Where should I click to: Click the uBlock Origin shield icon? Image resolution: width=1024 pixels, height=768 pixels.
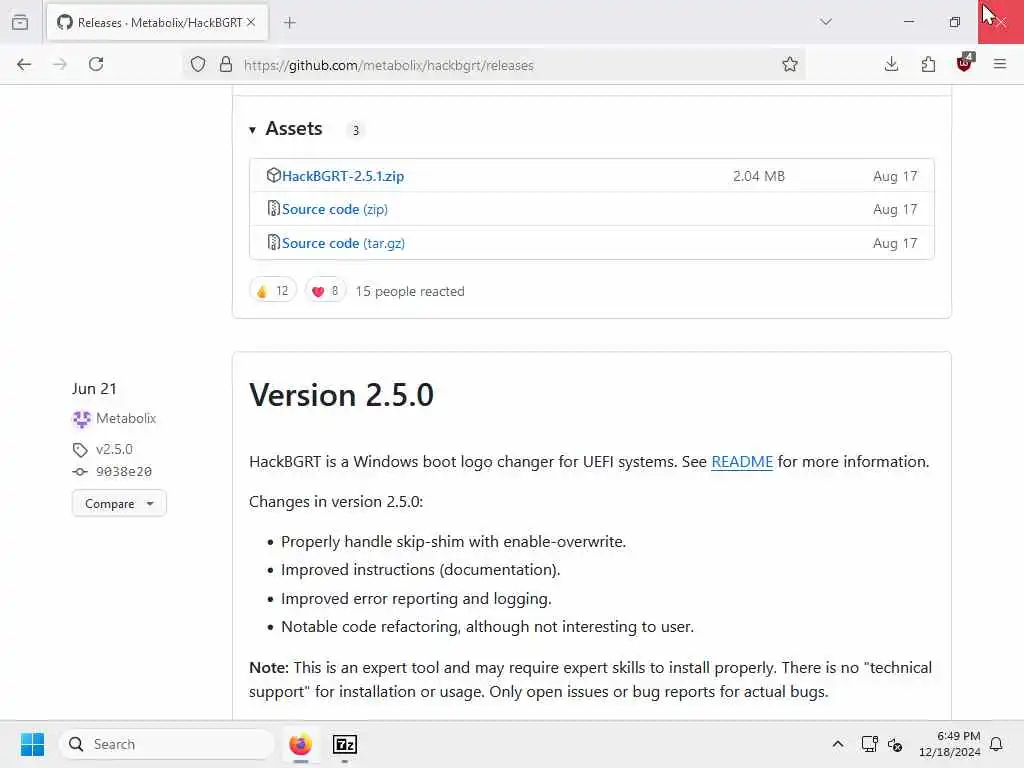click(x=965, y=63)
